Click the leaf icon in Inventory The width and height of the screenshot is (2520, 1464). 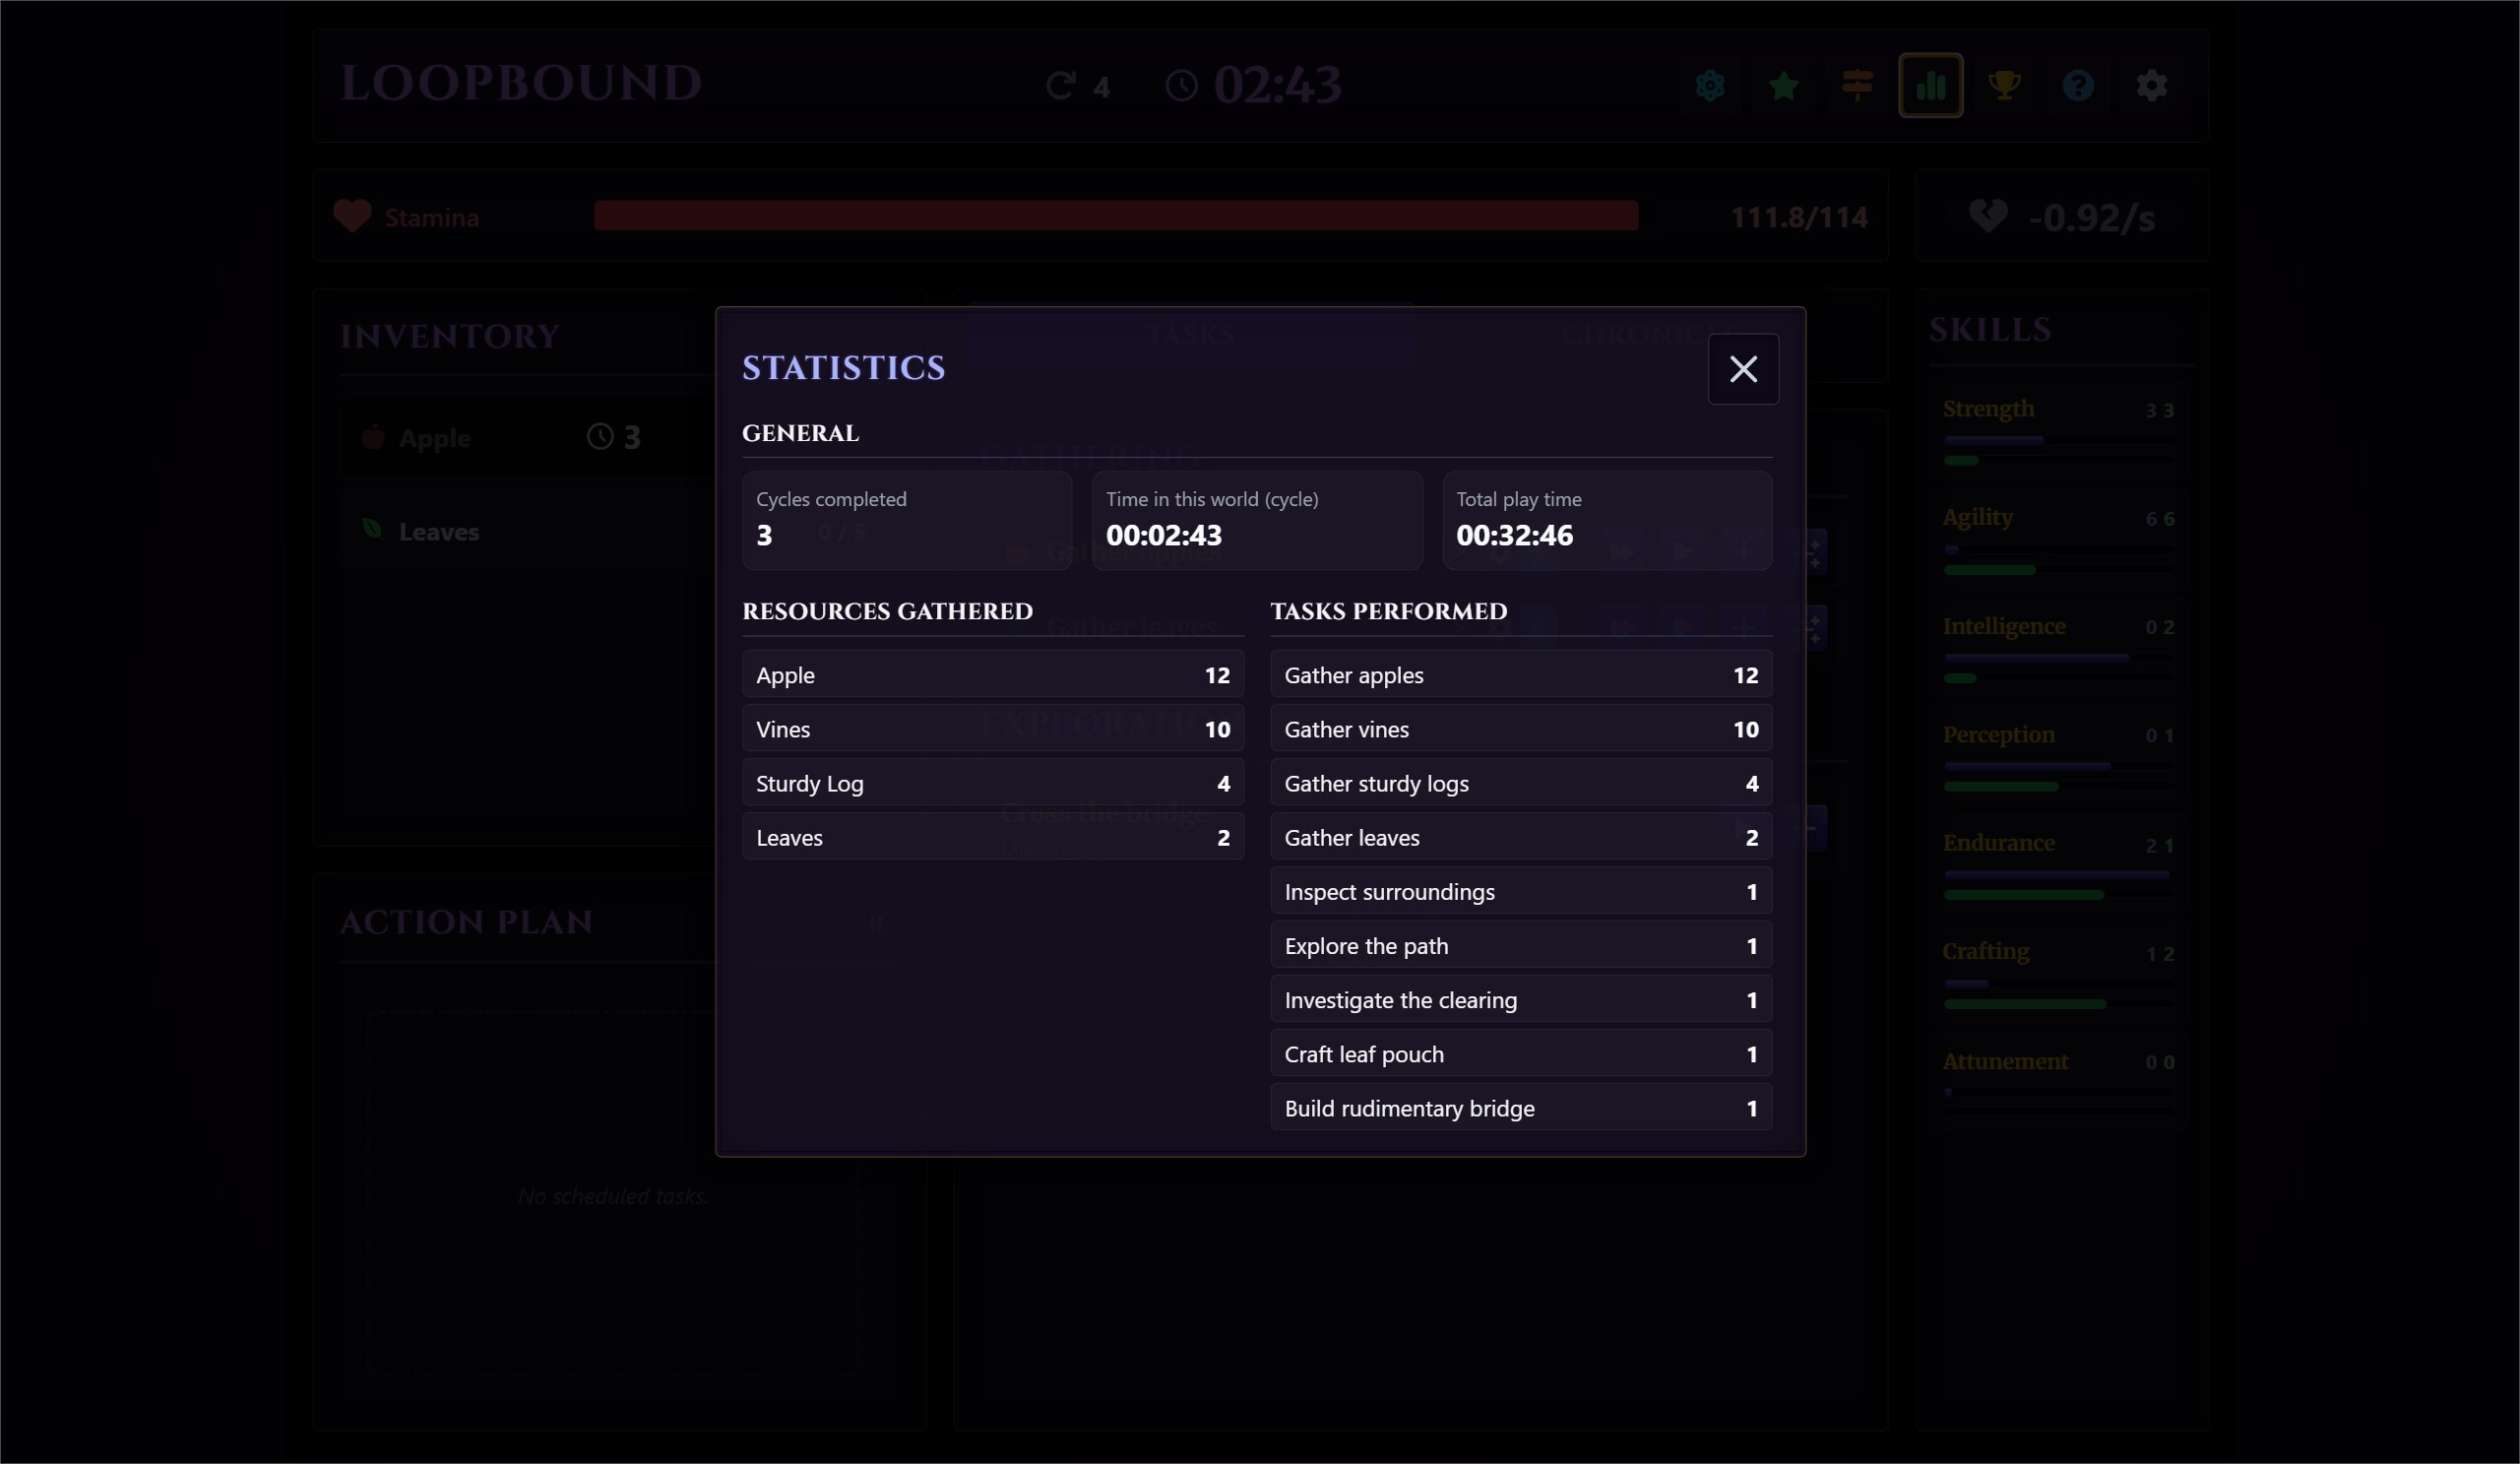tap(372, 529)
